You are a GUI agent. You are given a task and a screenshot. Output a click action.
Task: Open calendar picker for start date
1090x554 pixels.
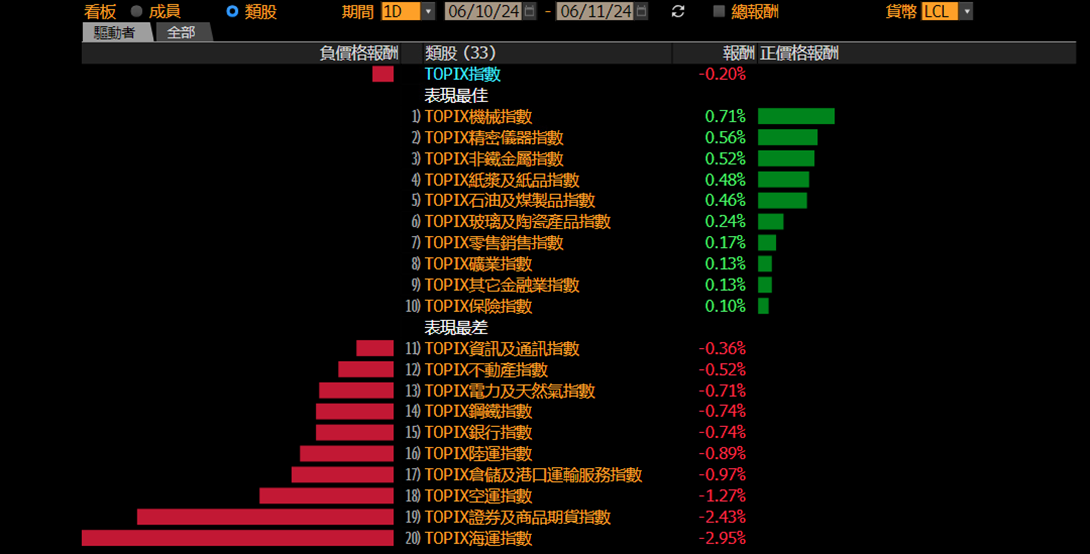coord(530,11)
